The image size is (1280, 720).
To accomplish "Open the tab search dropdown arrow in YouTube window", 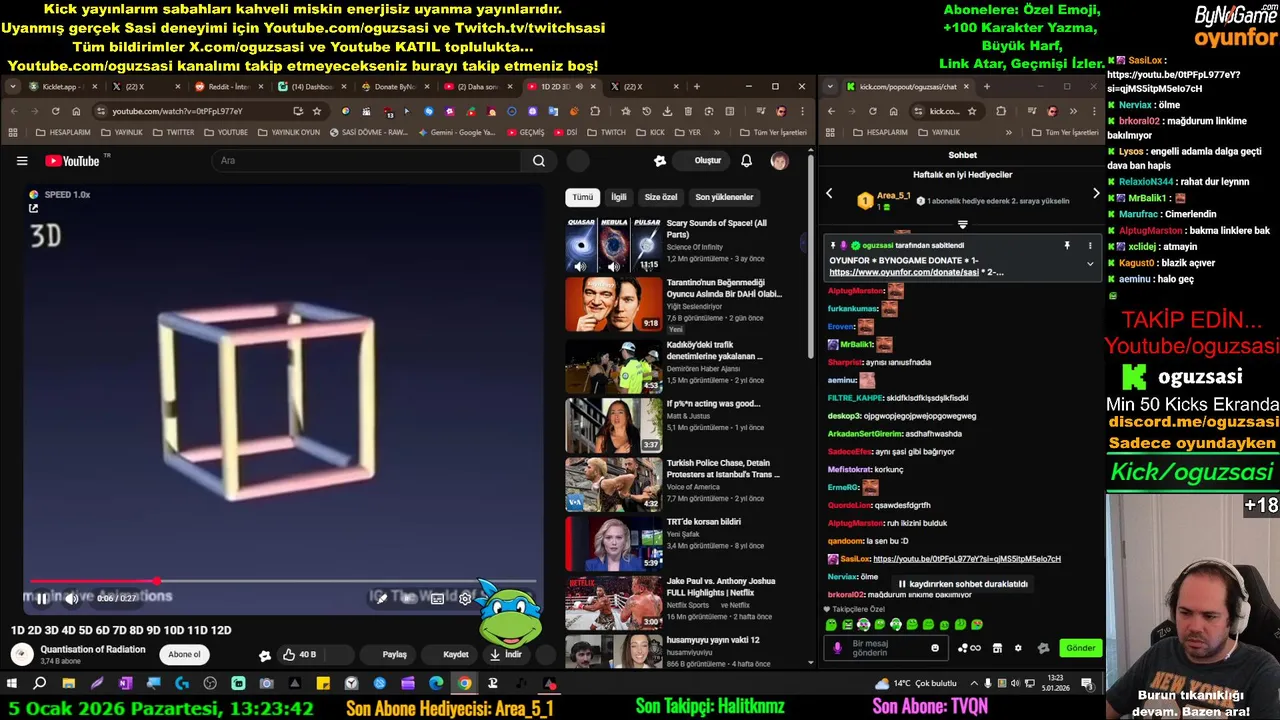I will click(x=13, y=87).
